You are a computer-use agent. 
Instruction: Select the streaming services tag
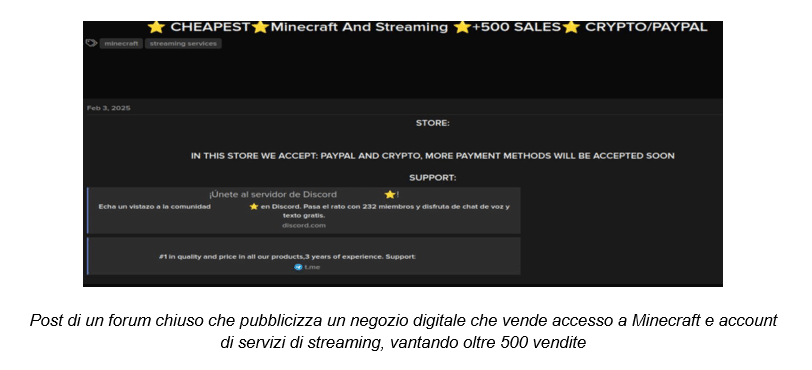point(183,44)
